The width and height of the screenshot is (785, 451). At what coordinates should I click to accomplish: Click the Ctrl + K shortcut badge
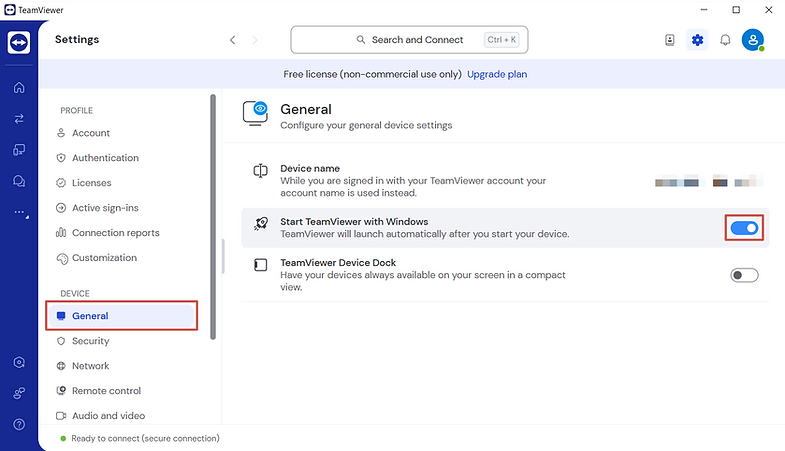pos(502,40)
